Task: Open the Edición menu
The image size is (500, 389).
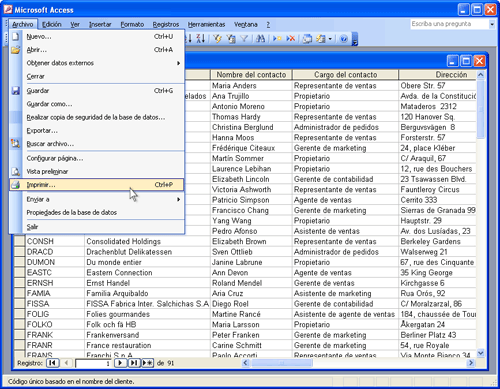Action: [x=52, y=24]
